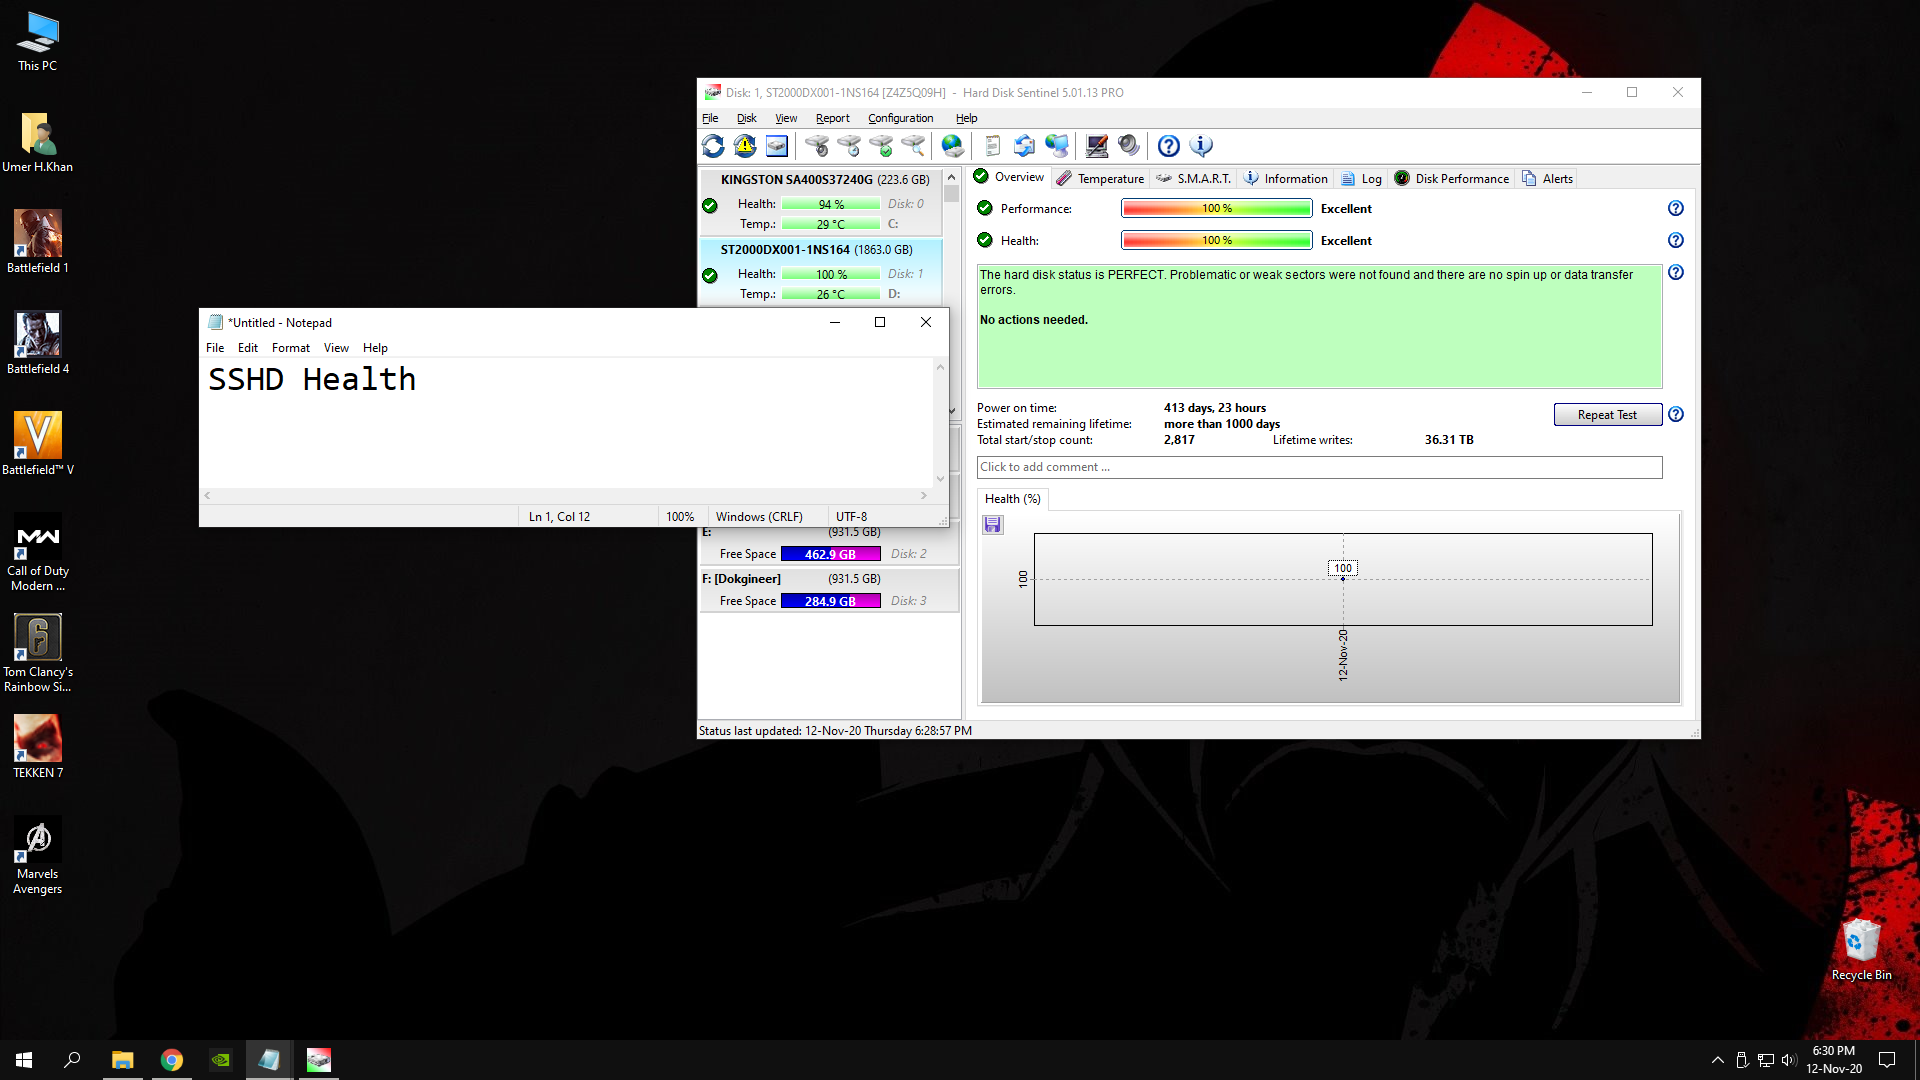The height and width of the screenshot is (1080, 1920).
Task: Click the disk icon with camera overlay
Action: pos(817,146)
